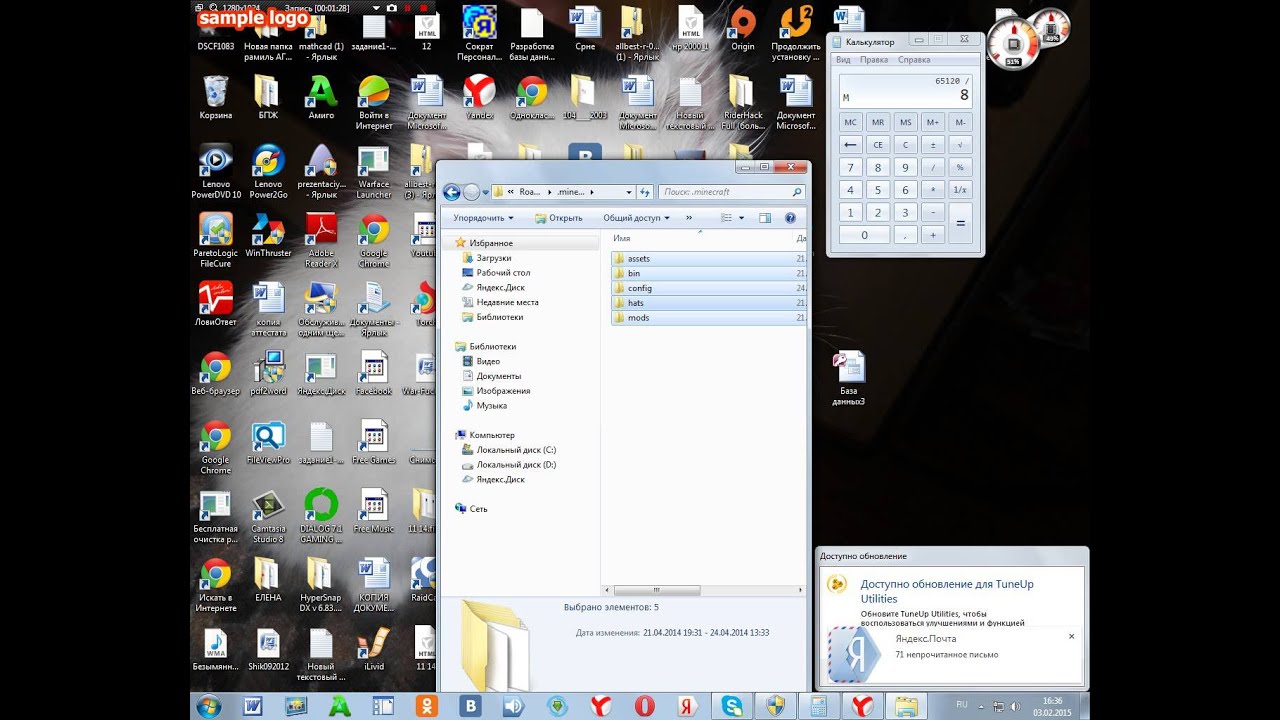Select the Warface Launcher desktop icon
The height and width of the screenshot is (720, 1280).
coord(374,172)
